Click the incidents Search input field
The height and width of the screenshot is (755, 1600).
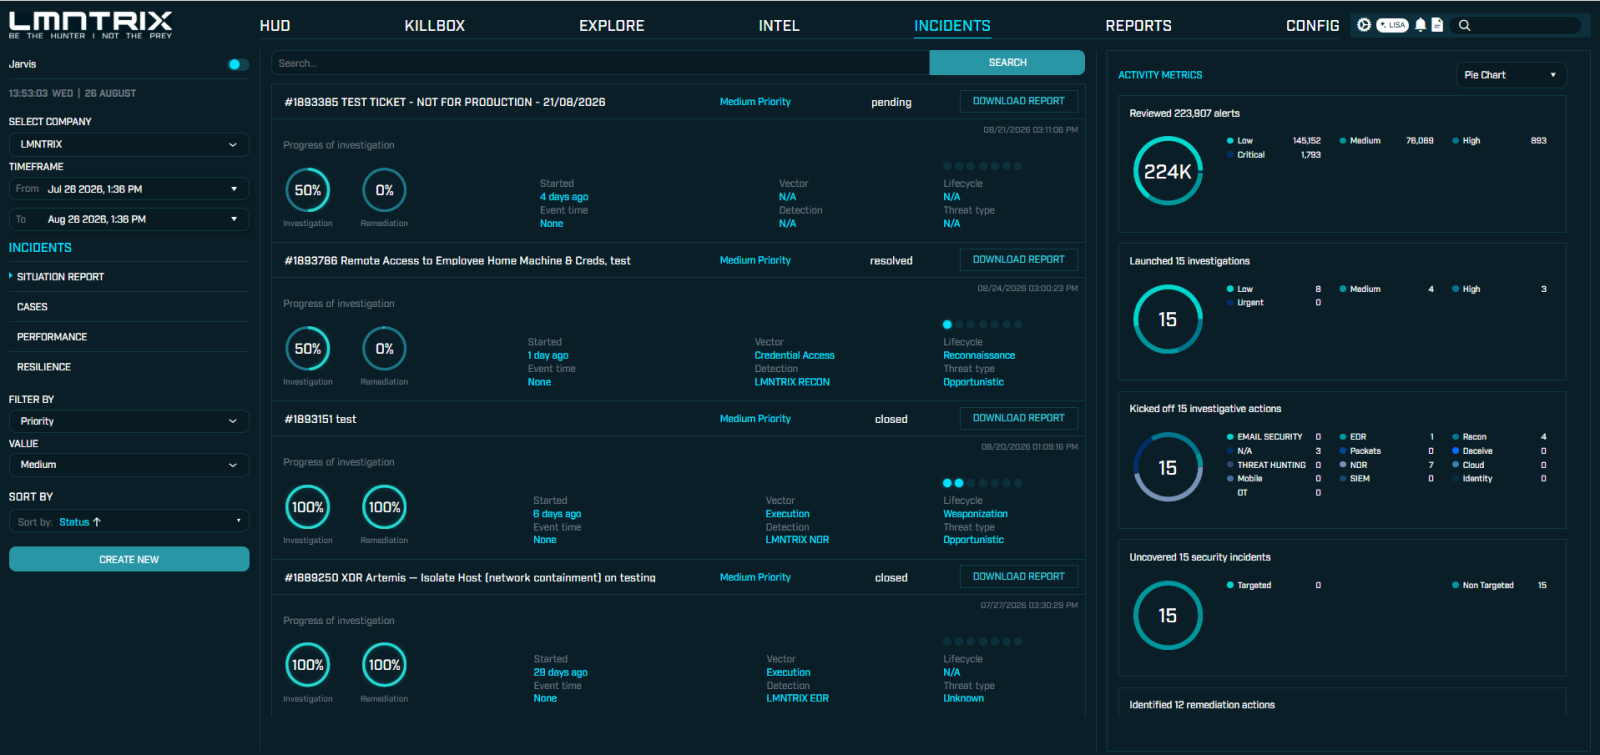pyautogui.click(x=600, y=63)
